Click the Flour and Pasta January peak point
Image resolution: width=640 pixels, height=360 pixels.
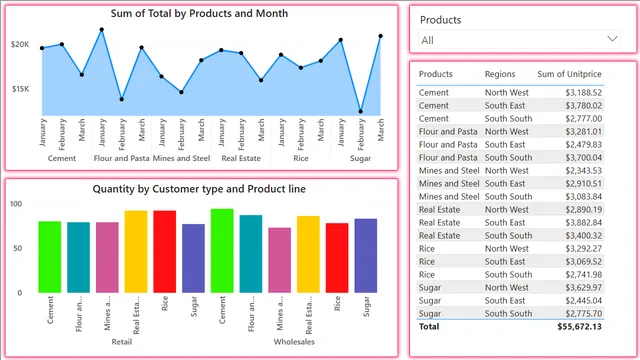pyautogui.click(x=102, y=30)
